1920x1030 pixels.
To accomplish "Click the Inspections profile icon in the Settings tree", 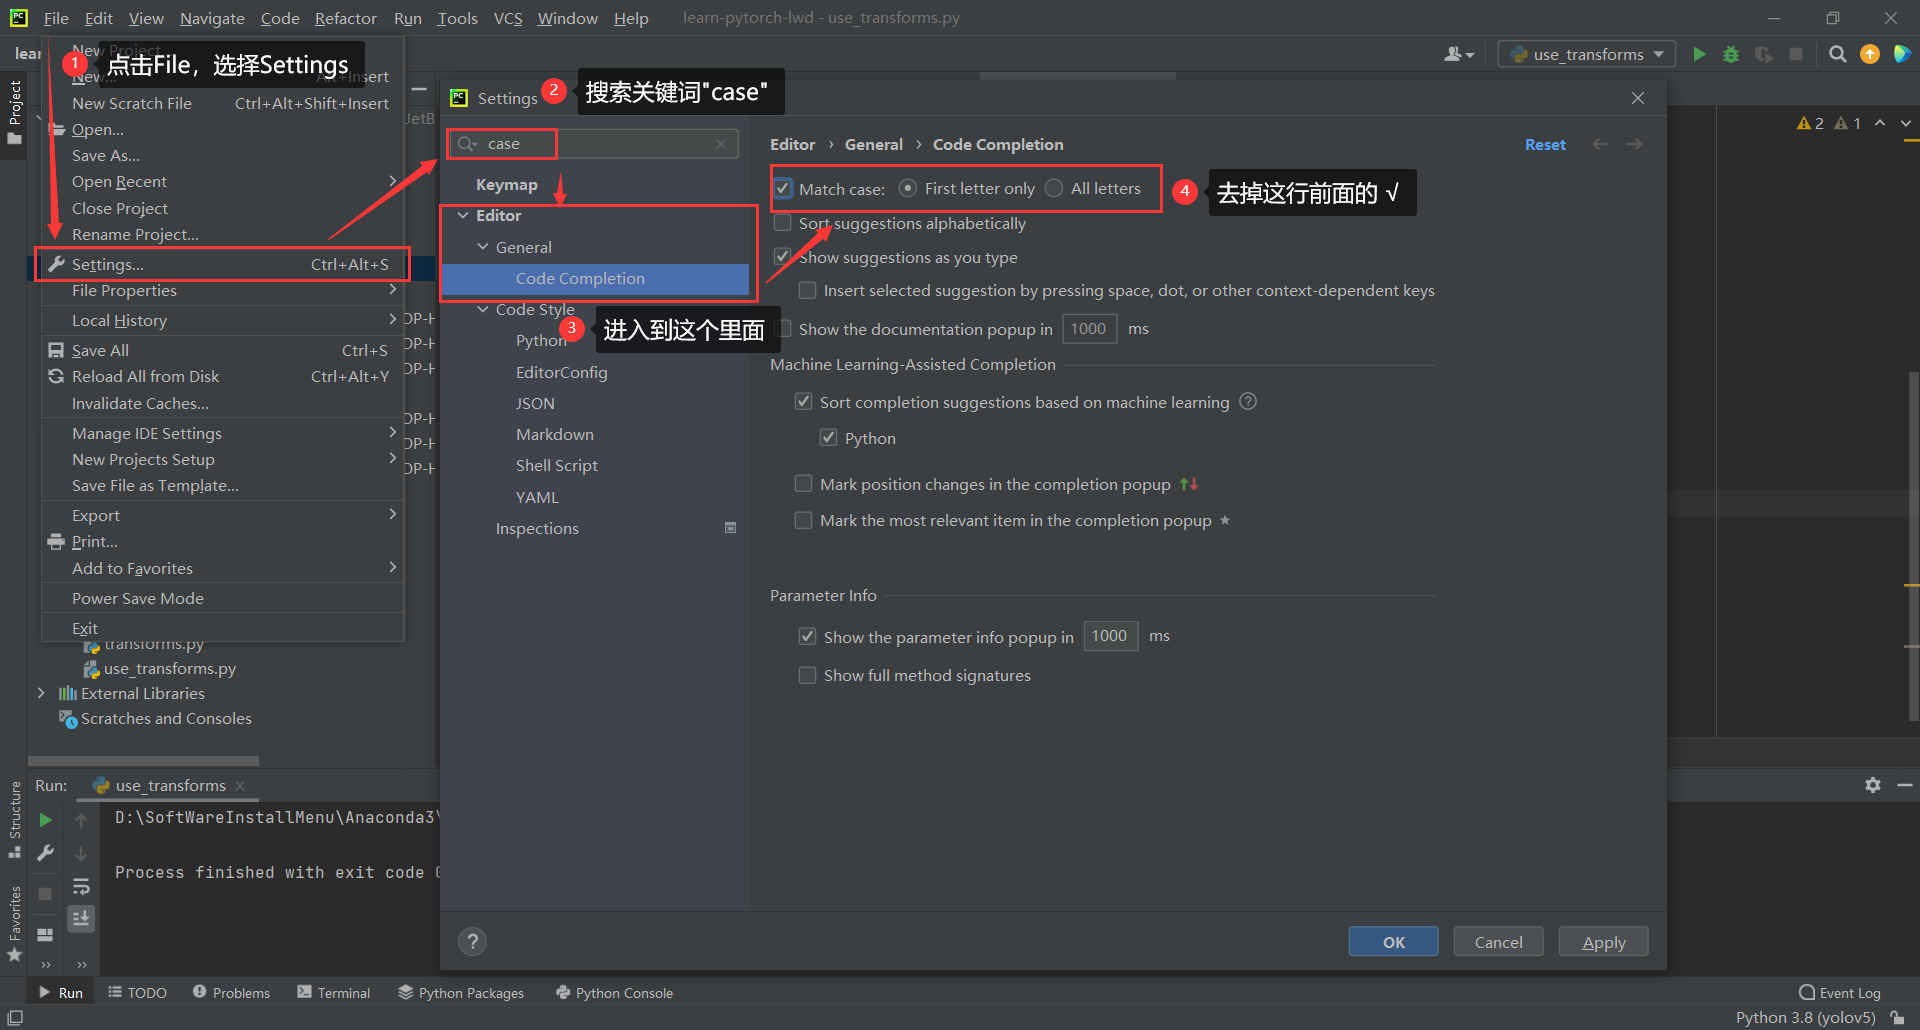I will (730, 528).
